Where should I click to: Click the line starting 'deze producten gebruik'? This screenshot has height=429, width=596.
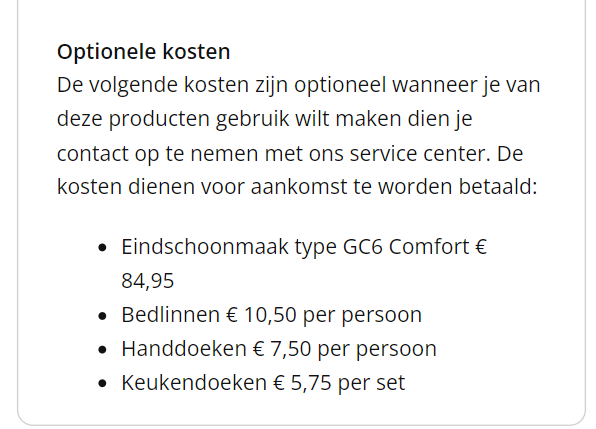265,119
